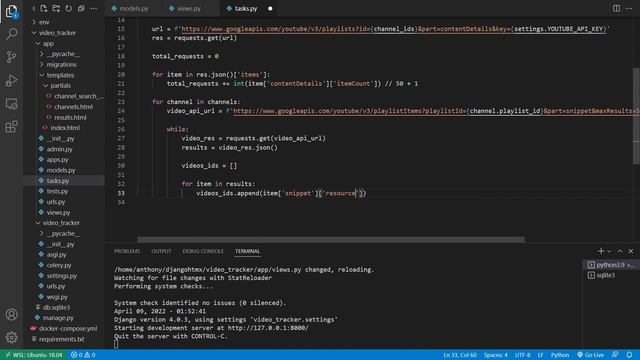
Task: Click WSL: Ubuntu-18.04 remote indicator
Action: 34,355
